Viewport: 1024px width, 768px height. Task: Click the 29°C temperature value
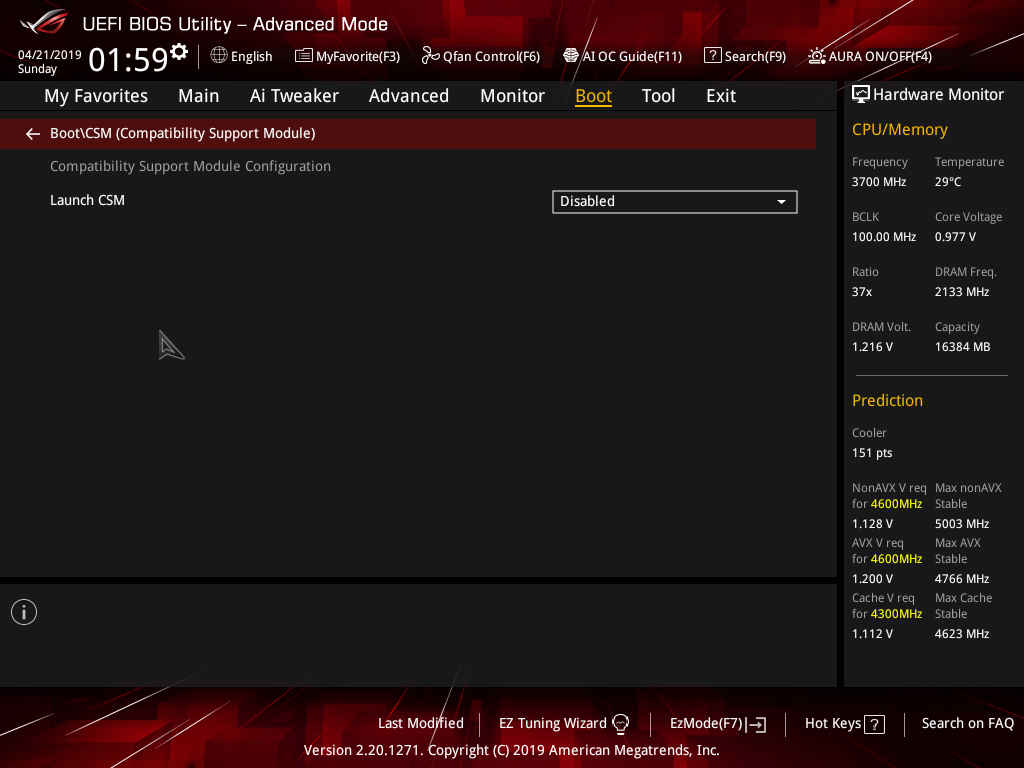point(948,182)
